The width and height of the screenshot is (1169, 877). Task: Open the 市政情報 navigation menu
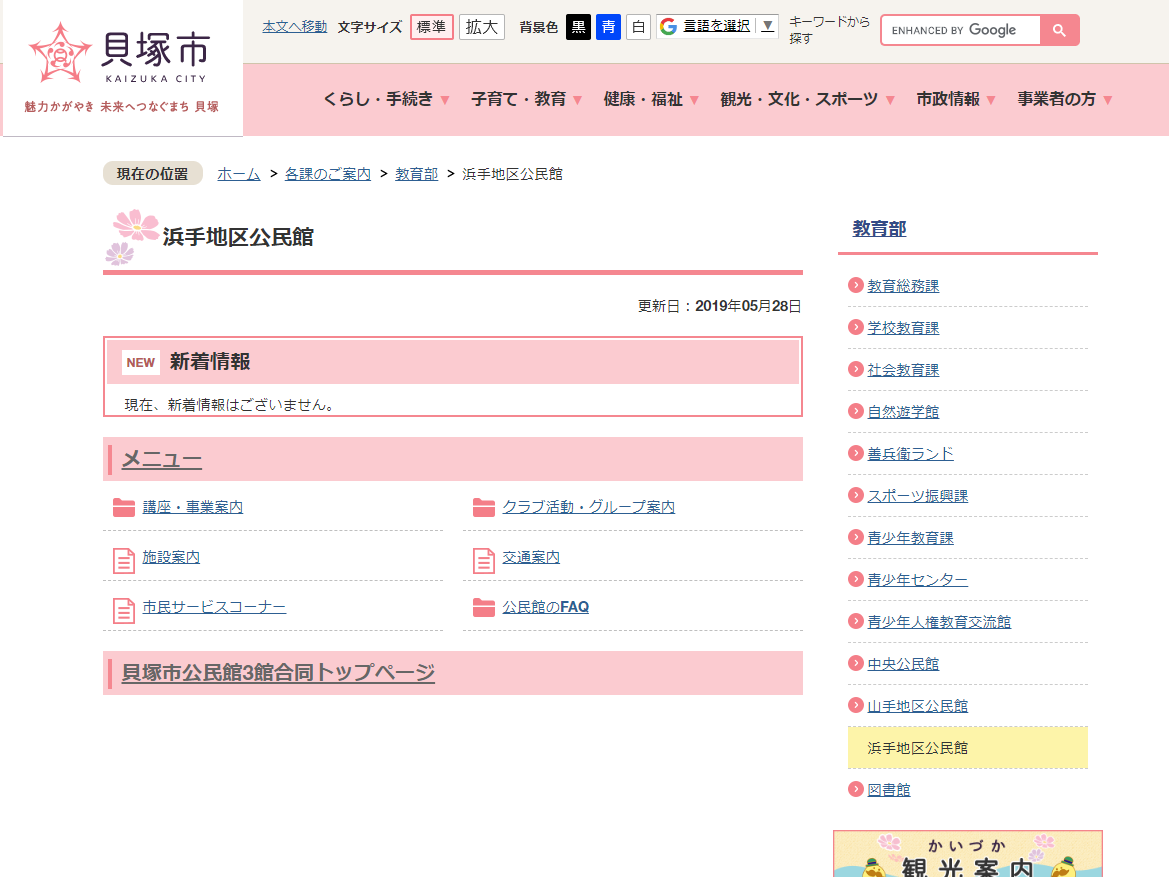point(956,99)
